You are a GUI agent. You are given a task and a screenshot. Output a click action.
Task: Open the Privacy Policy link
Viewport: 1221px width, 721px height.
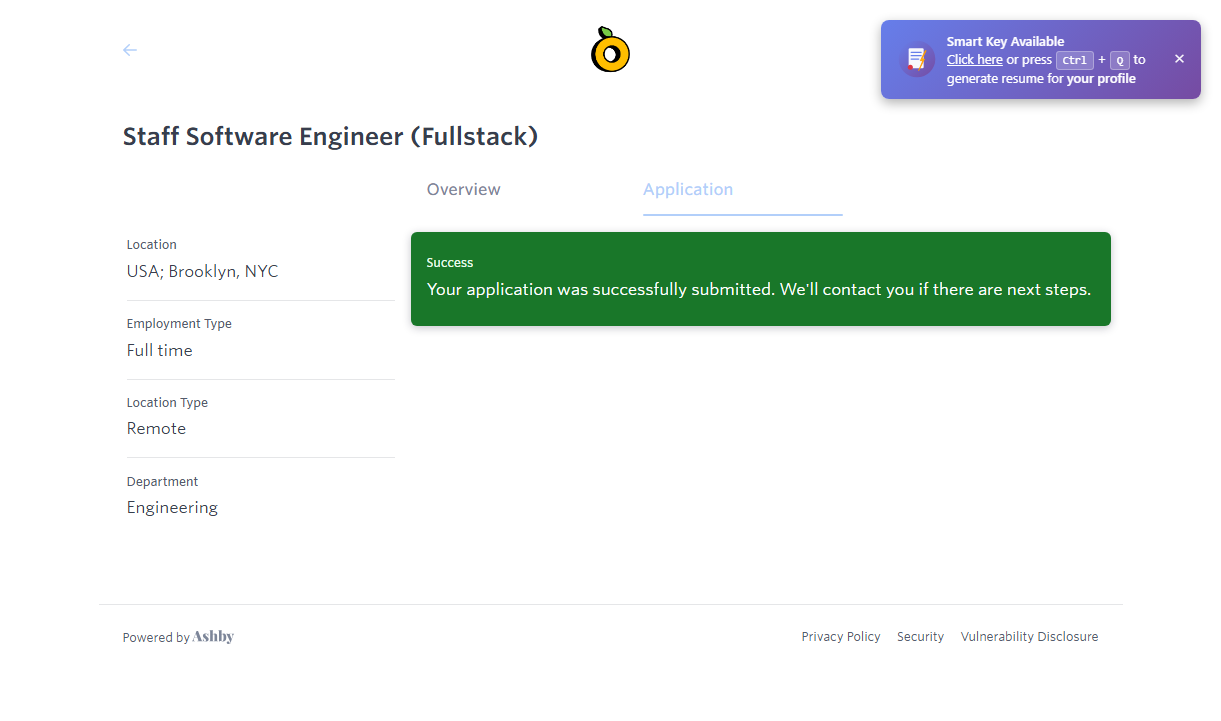coord(840,637)
